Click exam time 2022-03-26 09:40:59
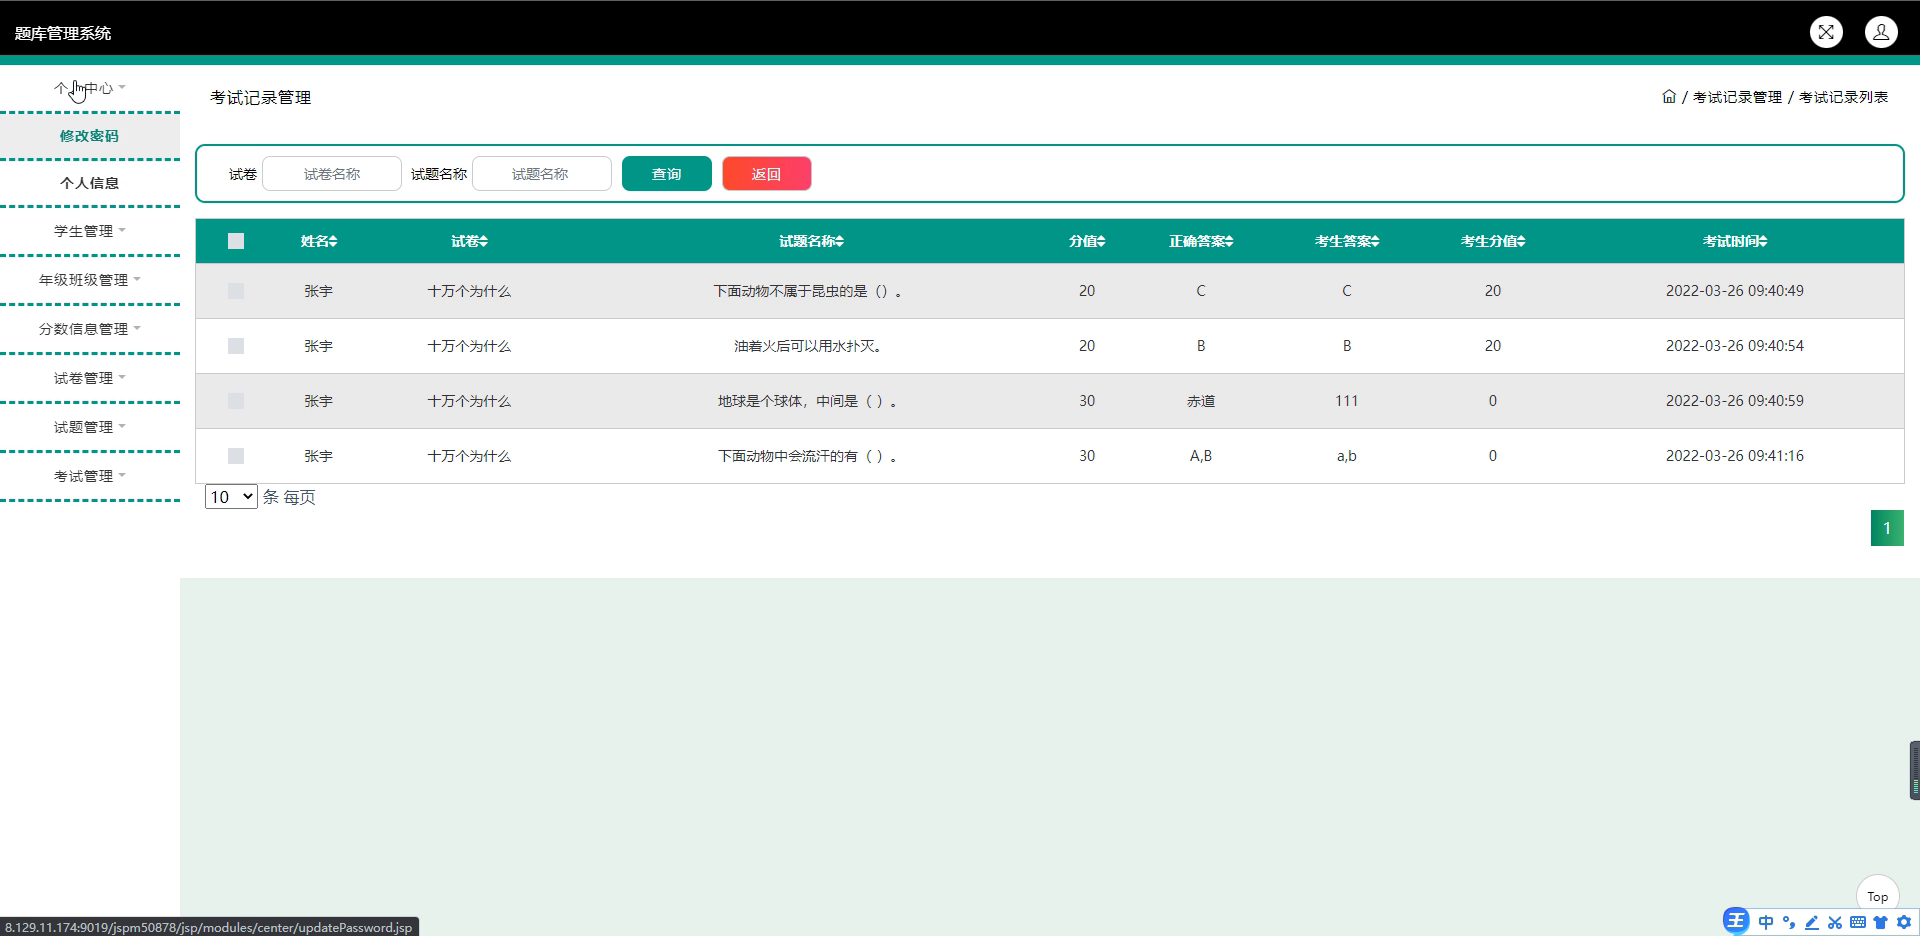The width and height of the screenshot is (1920, 936). (1735, 401)
